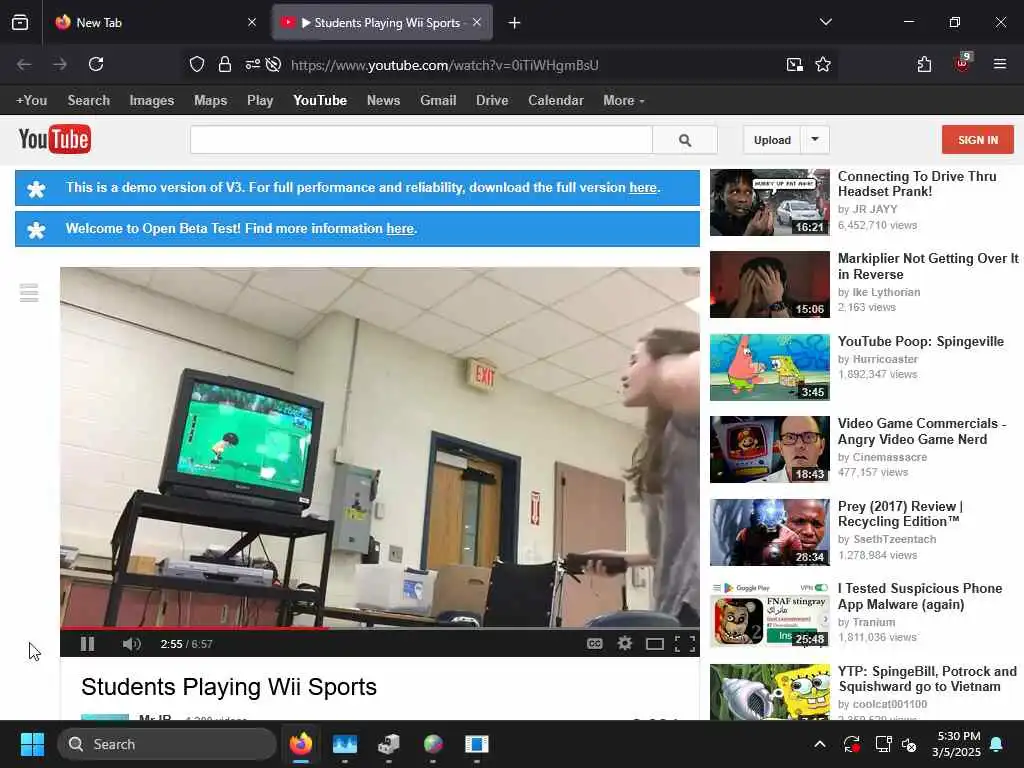Screen dimensions: 1024x768
Task: Open video player settings gear
Action: pyautogui.click(x=624, y=644)
